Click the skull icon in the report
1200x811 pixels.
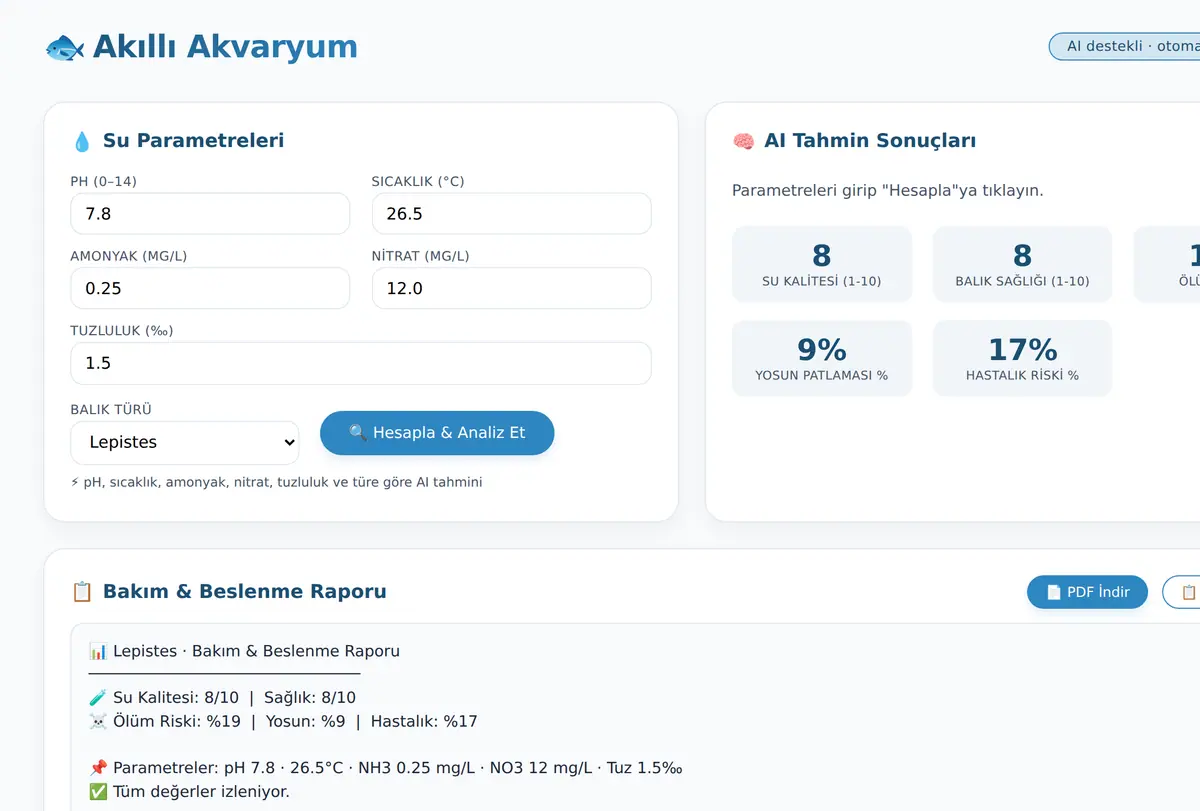point(98,721)
